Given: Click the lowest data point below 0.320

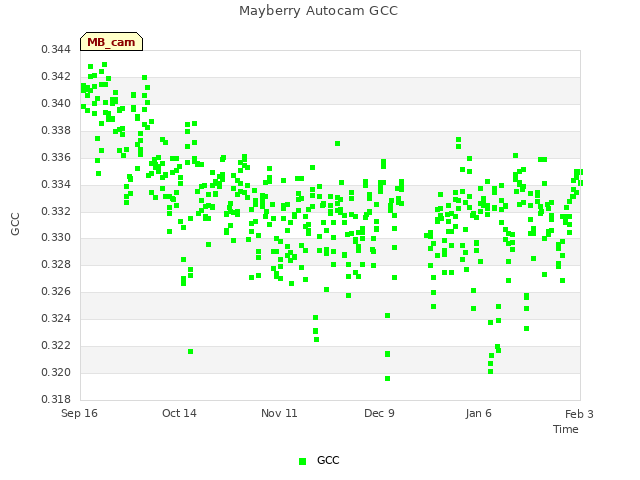Looking at the screenshot, I should (387, 379).
